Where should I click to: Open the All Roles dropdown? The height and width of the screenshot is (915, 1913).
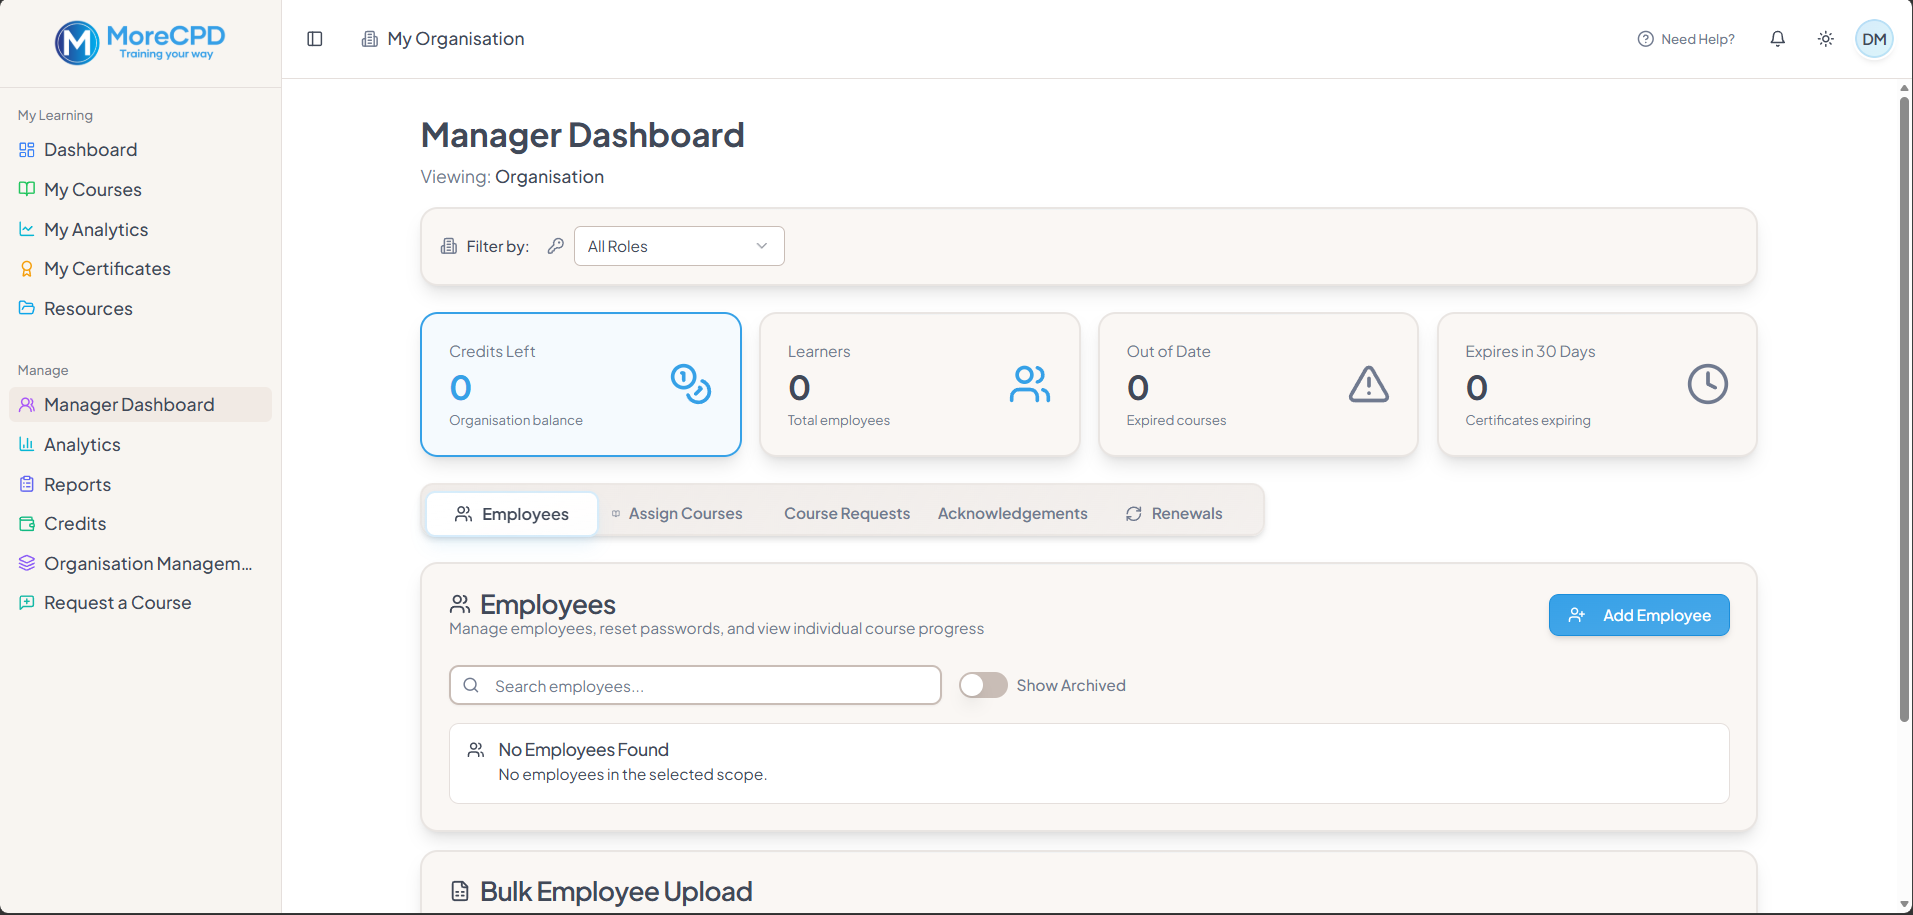coord(679,246)
